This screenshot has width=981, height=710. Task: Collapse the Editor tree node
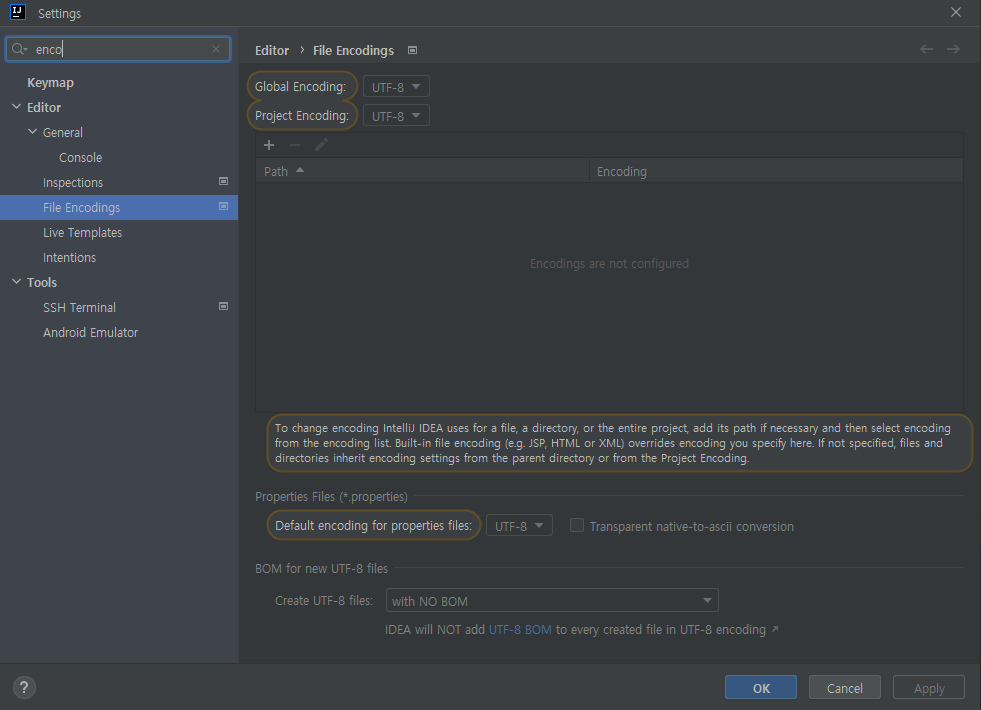pyautogui.click(x=17, y=107)
